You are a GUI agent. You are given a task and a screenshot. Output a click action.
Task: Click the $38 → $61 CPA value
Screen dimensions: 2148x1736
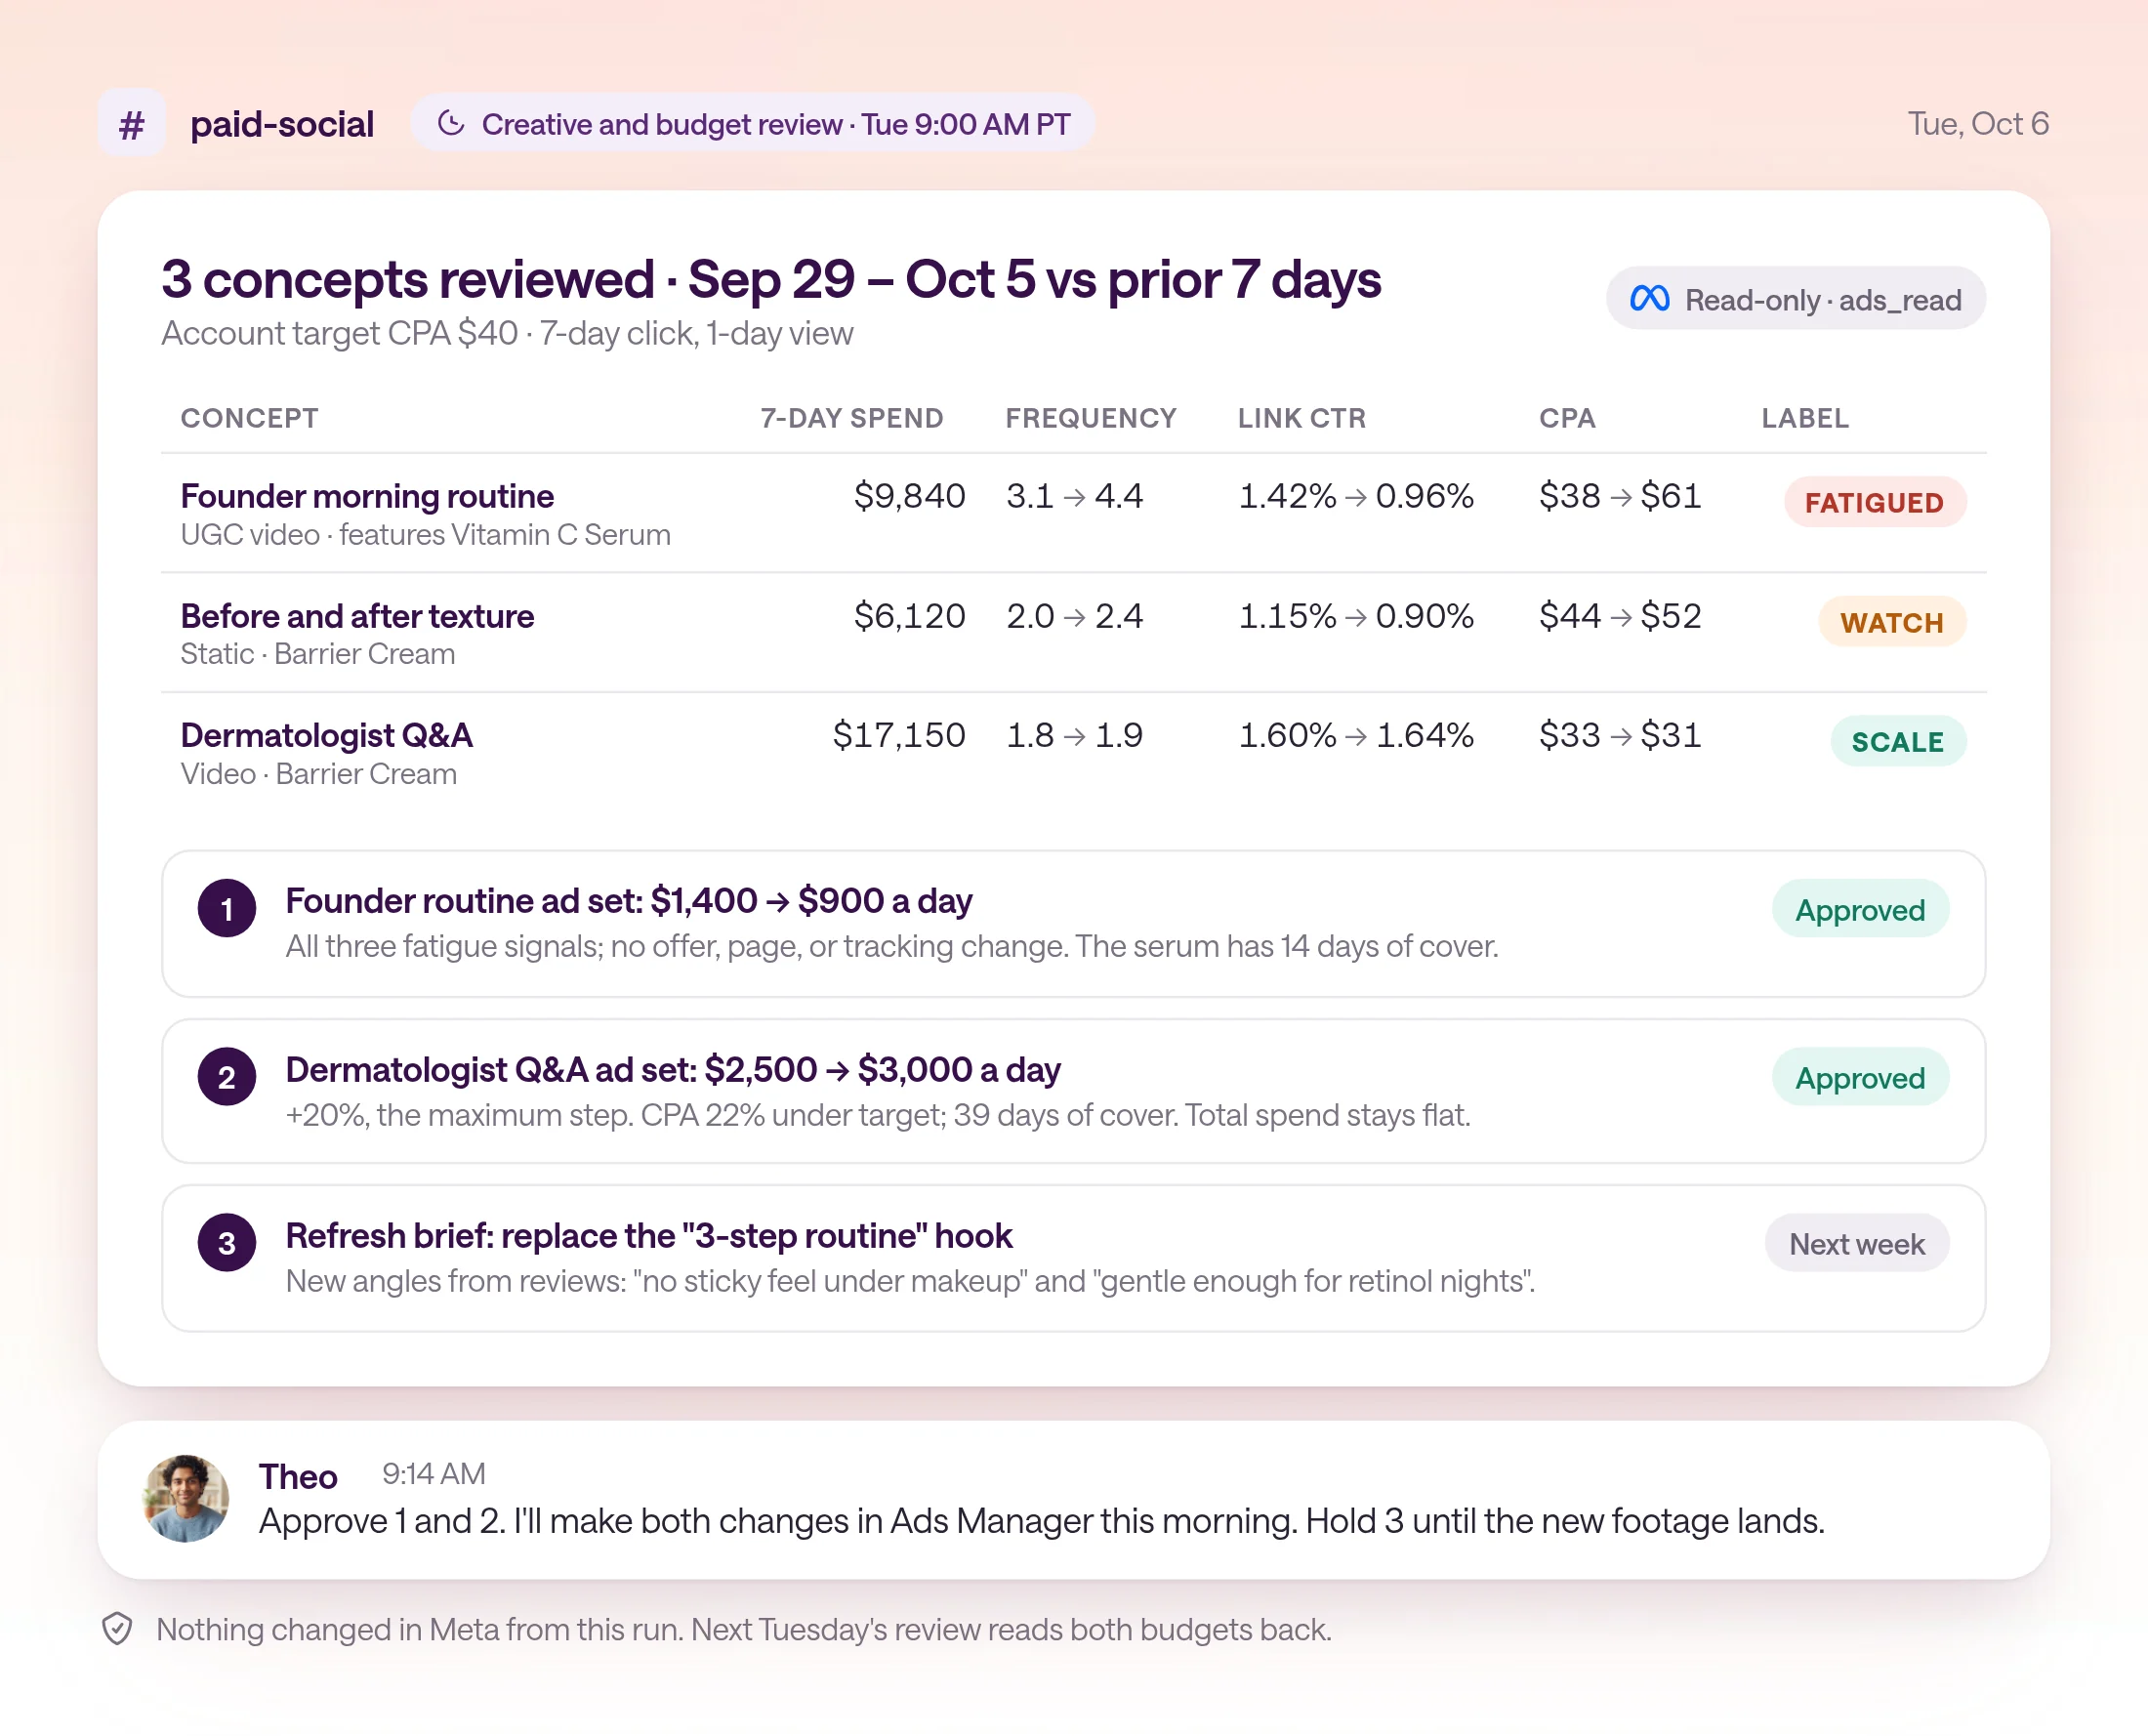coord(1620,496)
